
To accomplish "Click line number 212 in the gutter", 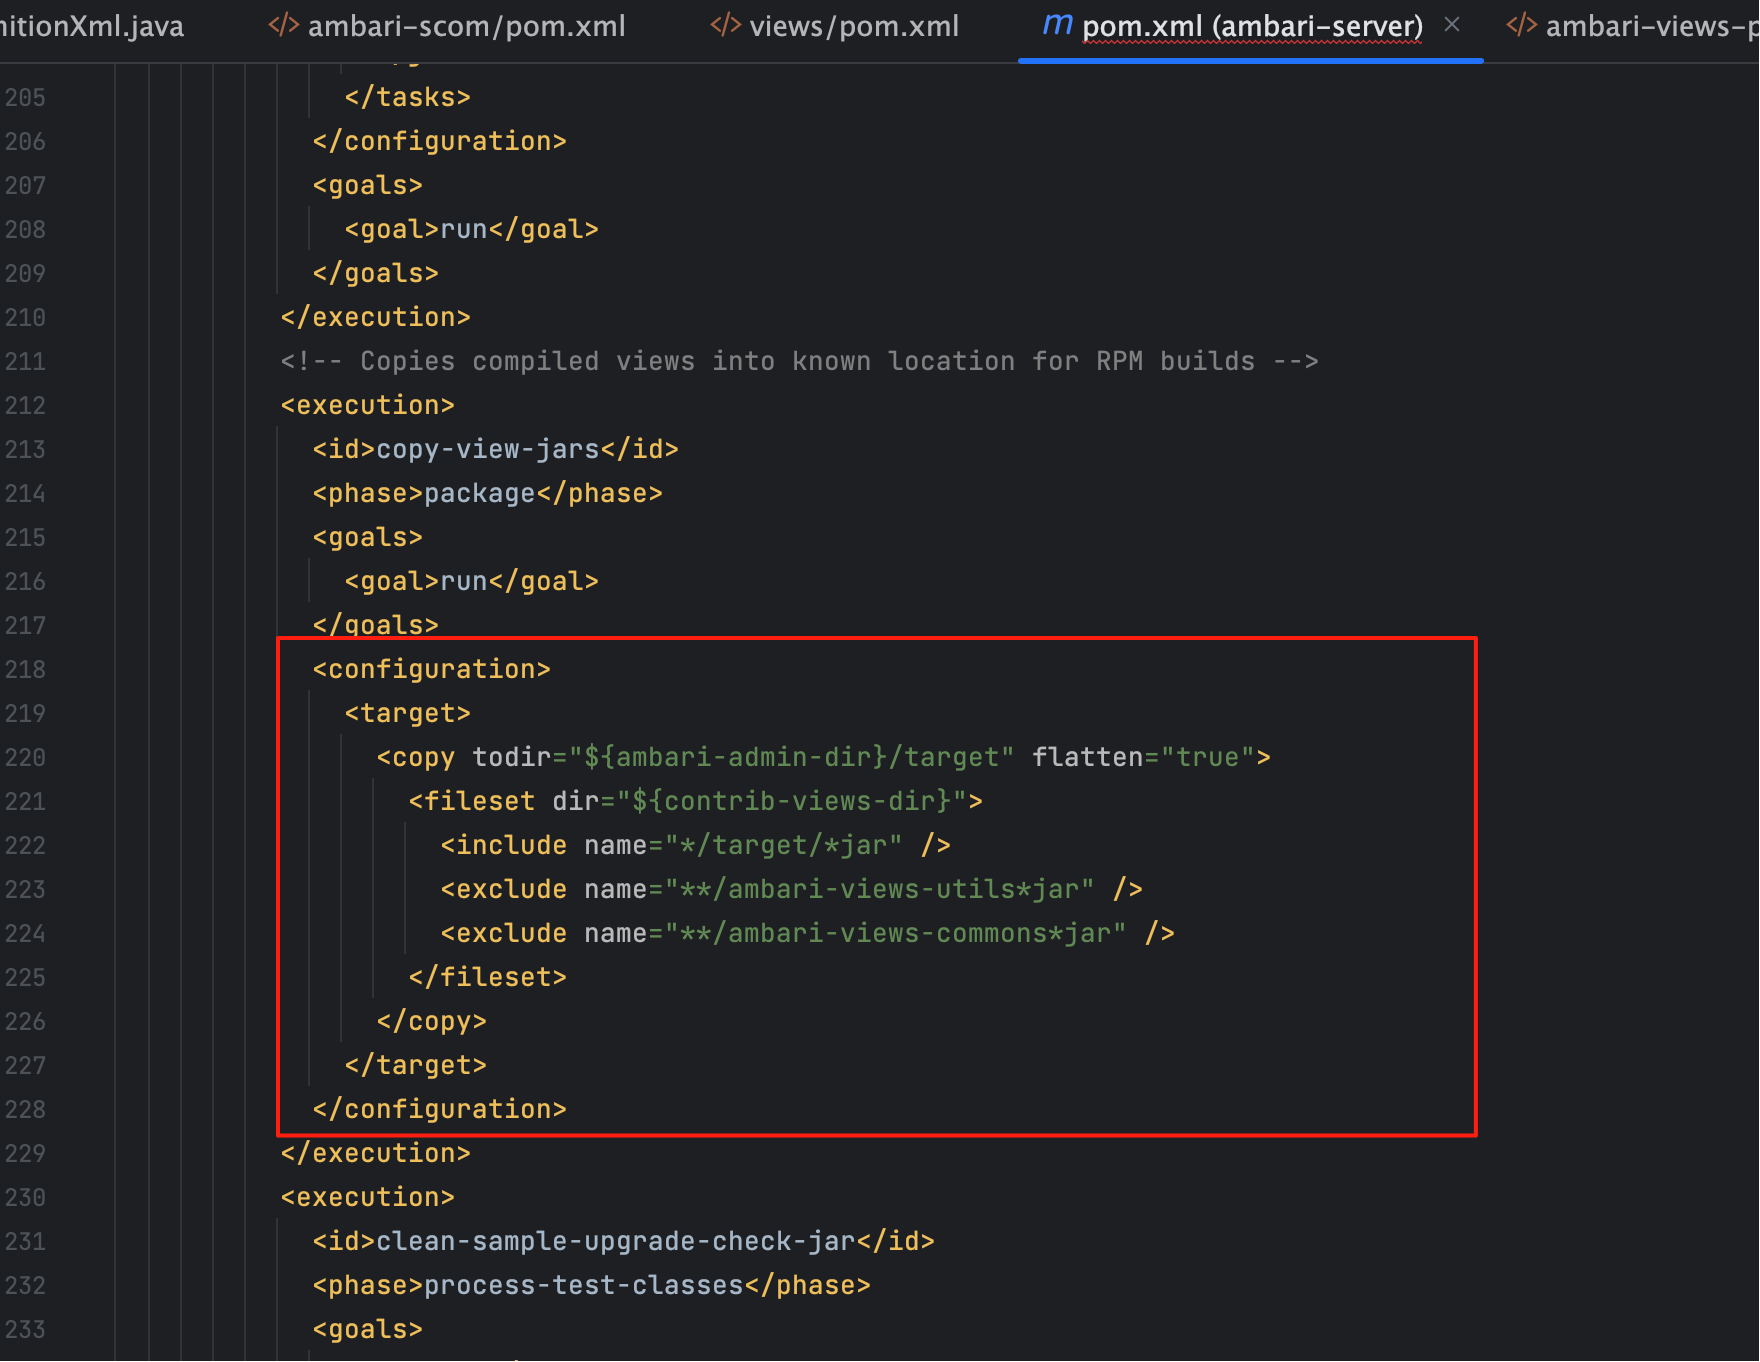I will [x=25, y=406].
